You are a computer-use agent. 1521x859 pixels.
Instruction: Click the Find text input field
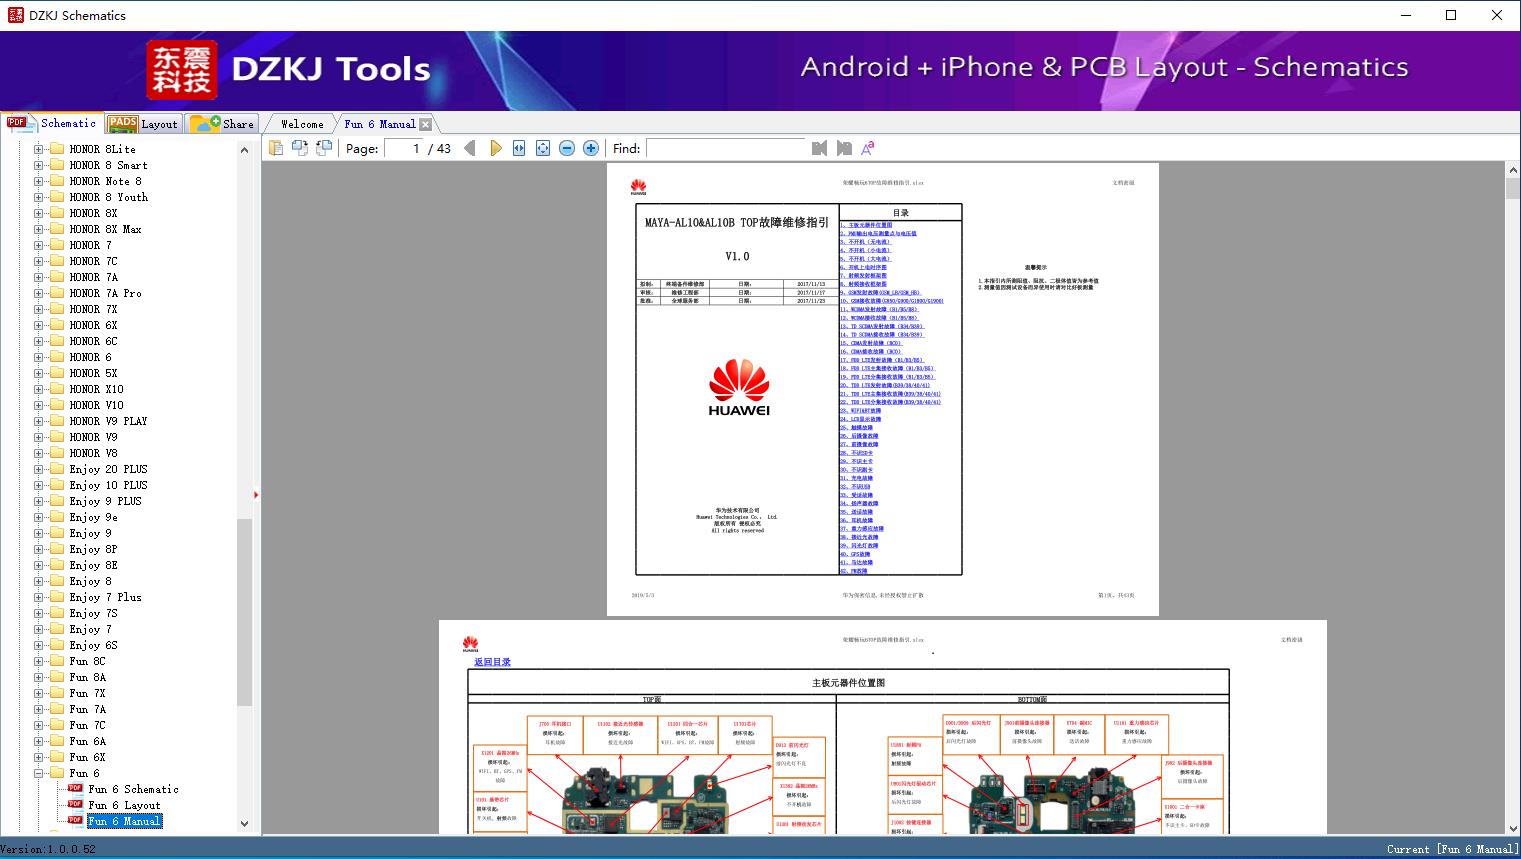point(726,148)
